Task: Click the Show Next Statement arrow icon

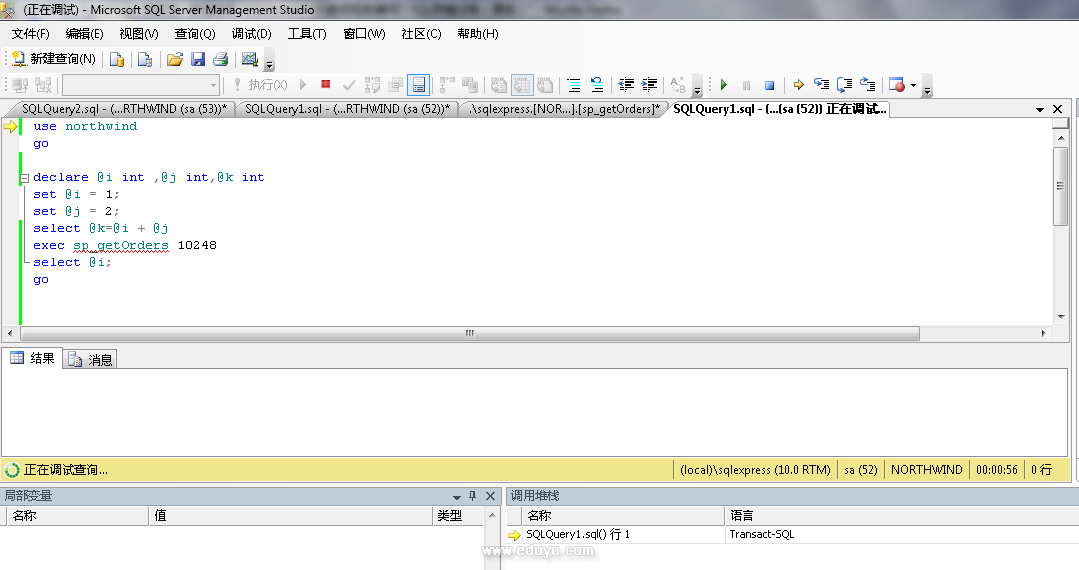Action: pos(798,85)
